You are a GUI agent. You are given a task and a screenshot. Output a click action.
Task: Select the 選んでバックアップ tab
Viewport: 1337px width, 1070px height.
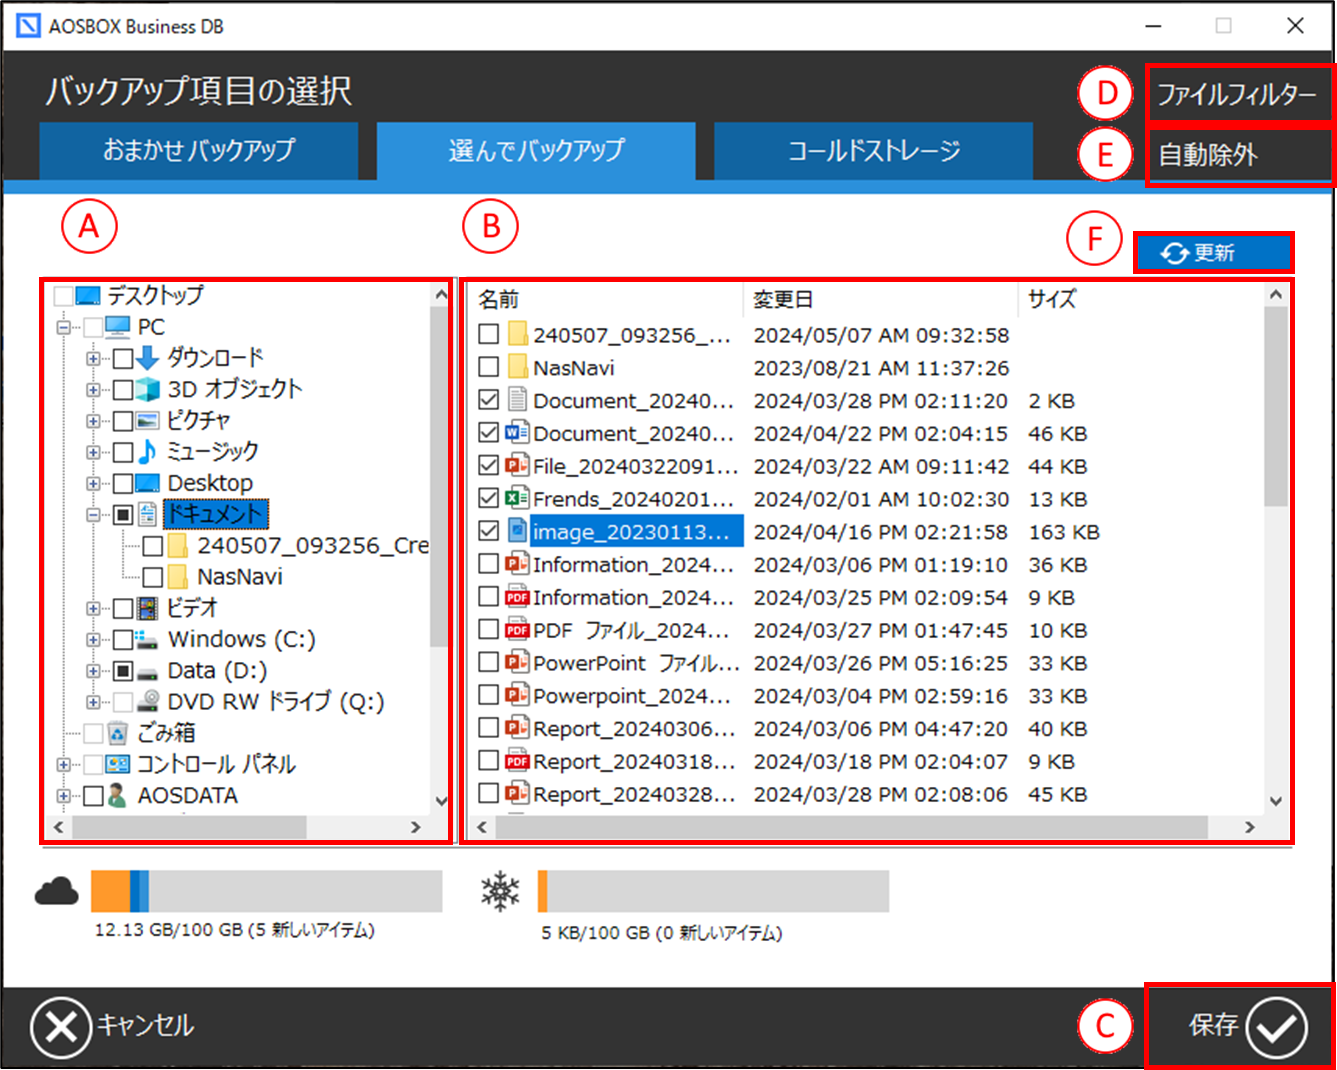(536, 151)
